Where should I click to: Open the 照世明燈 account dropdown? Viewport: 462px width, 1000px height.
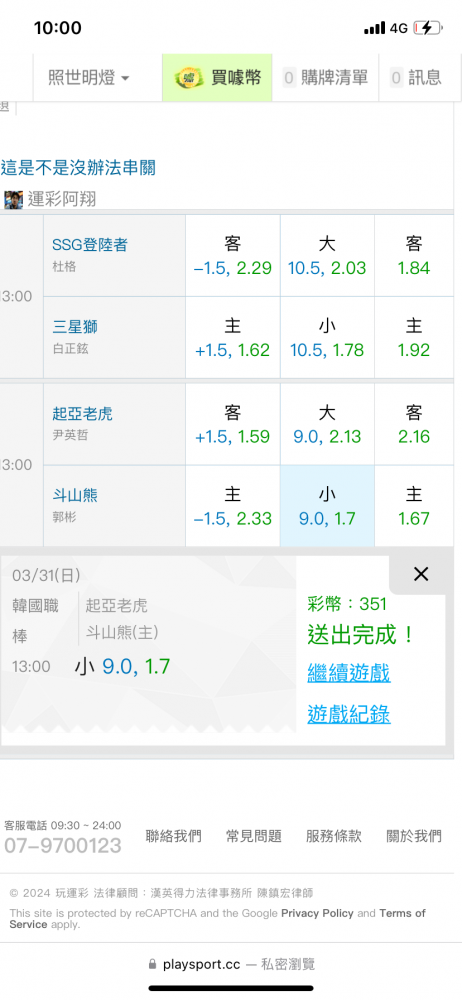(x=89, y=78)
